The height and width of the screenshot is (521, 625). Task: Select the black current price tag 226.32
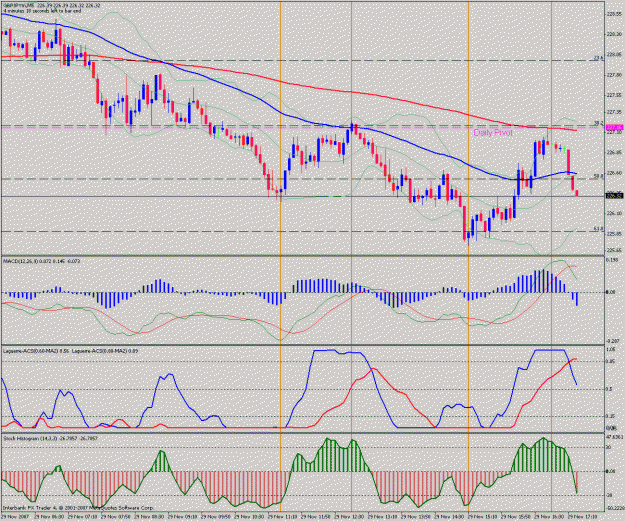[614, 196]
